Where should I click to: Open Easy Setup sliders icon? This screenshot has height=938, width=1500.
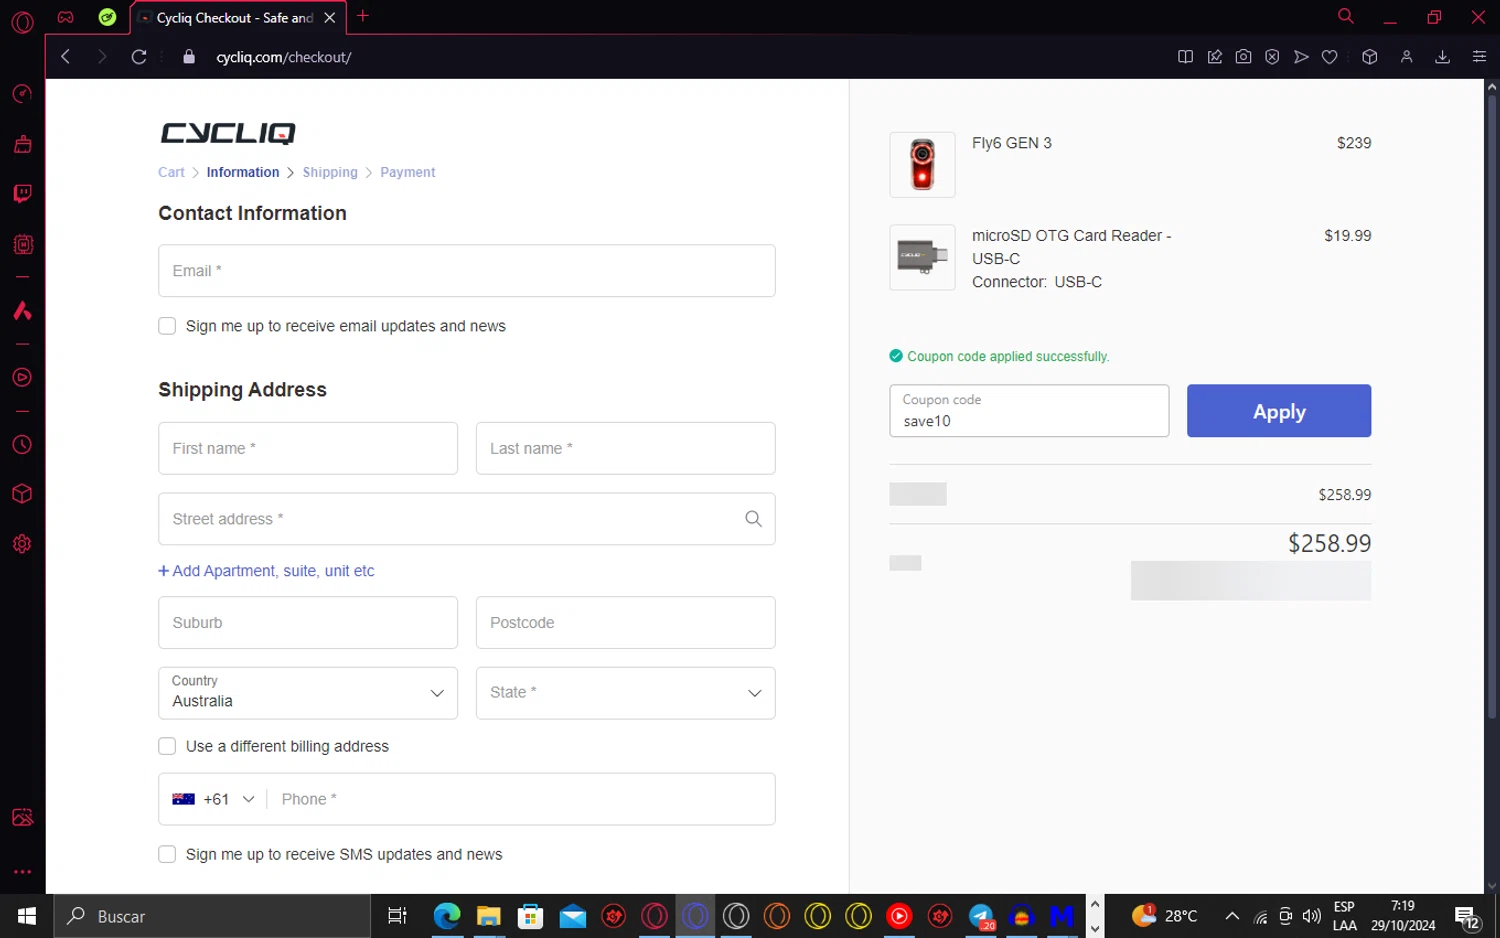click(1479, 57)
